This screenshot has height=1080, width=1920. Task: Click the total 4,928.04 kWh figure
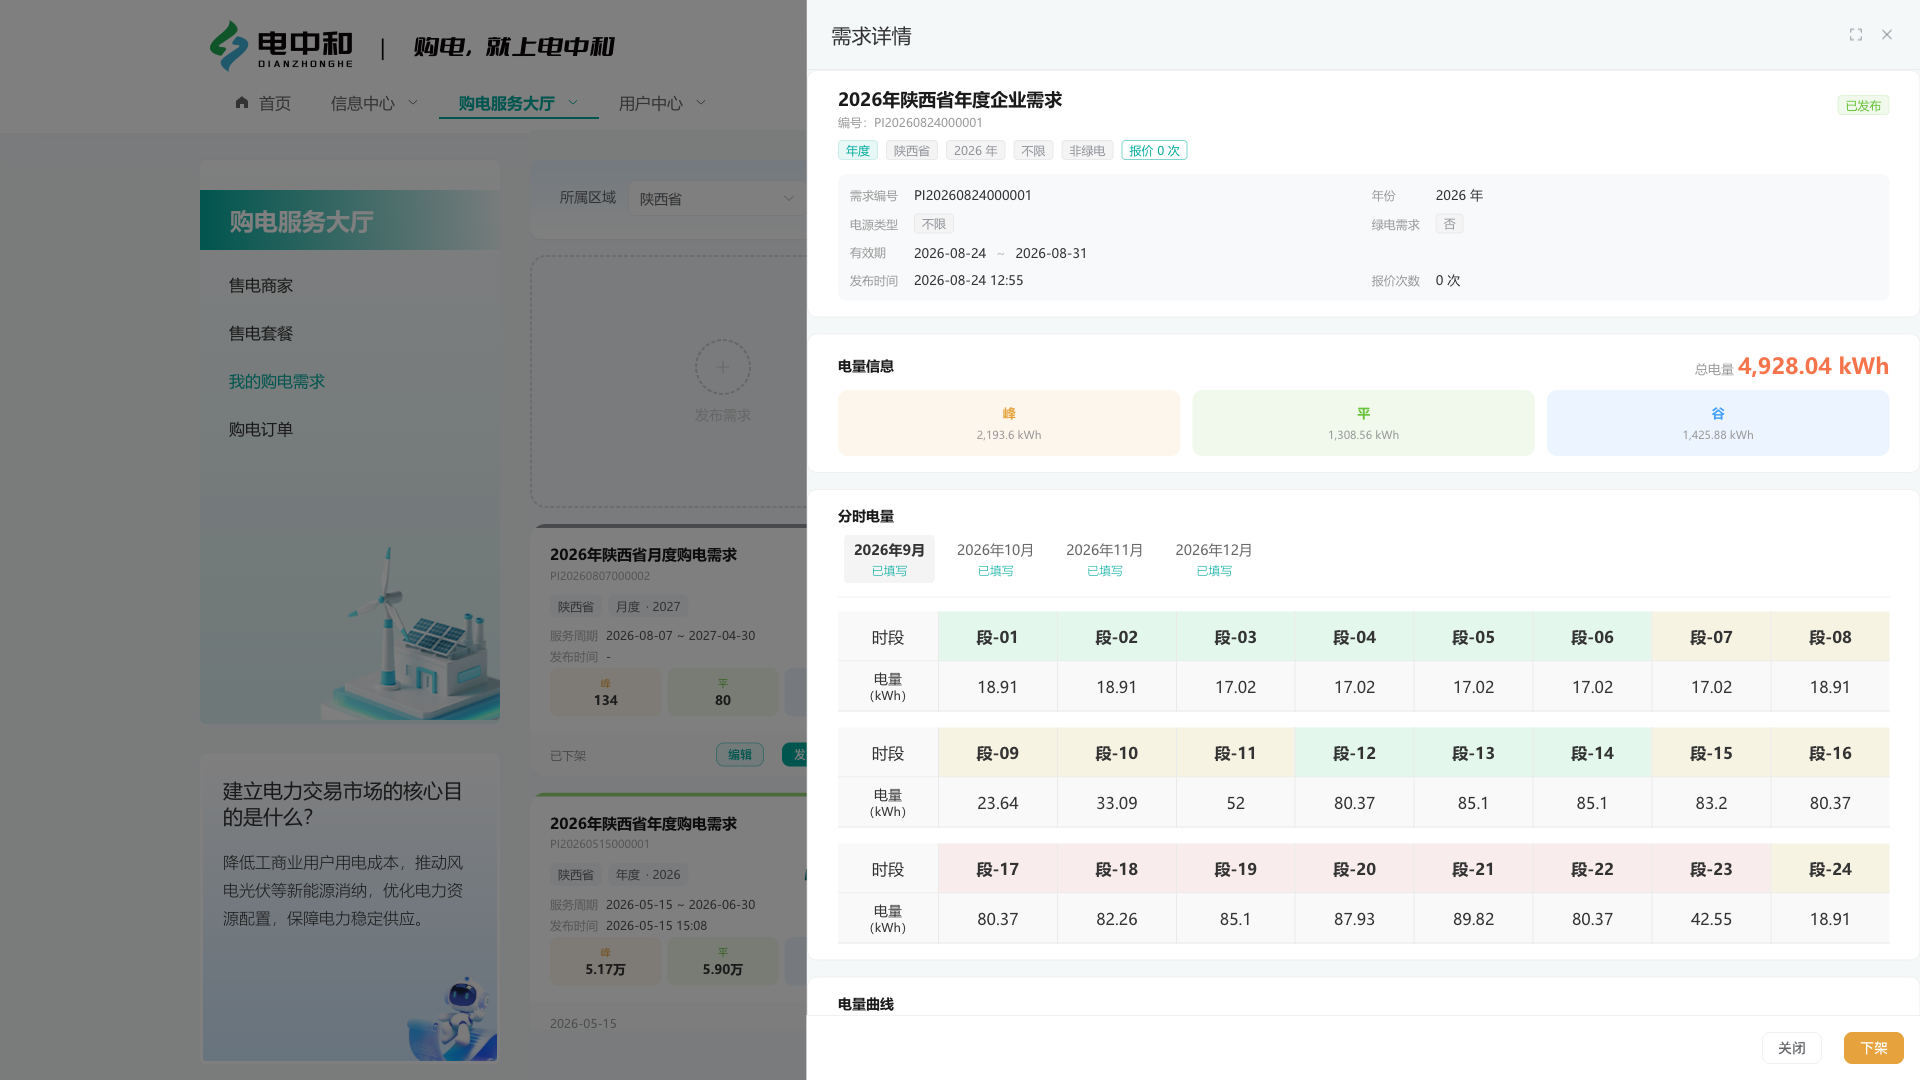(1813, 366)
